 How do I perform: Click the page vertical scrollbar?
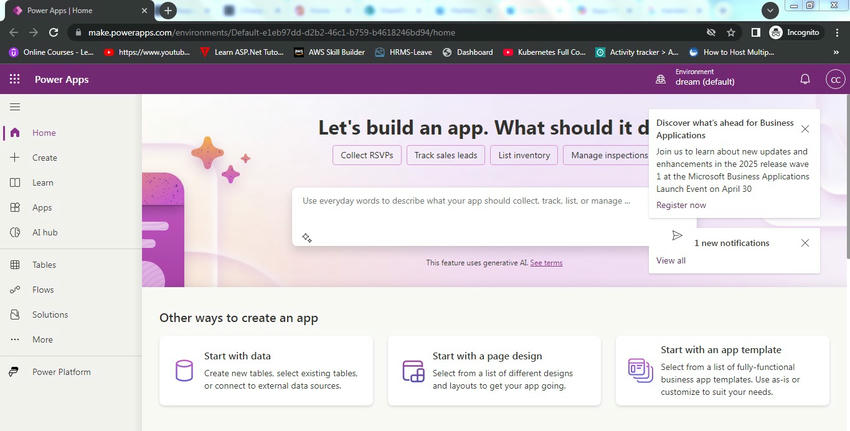click(848, 179)
